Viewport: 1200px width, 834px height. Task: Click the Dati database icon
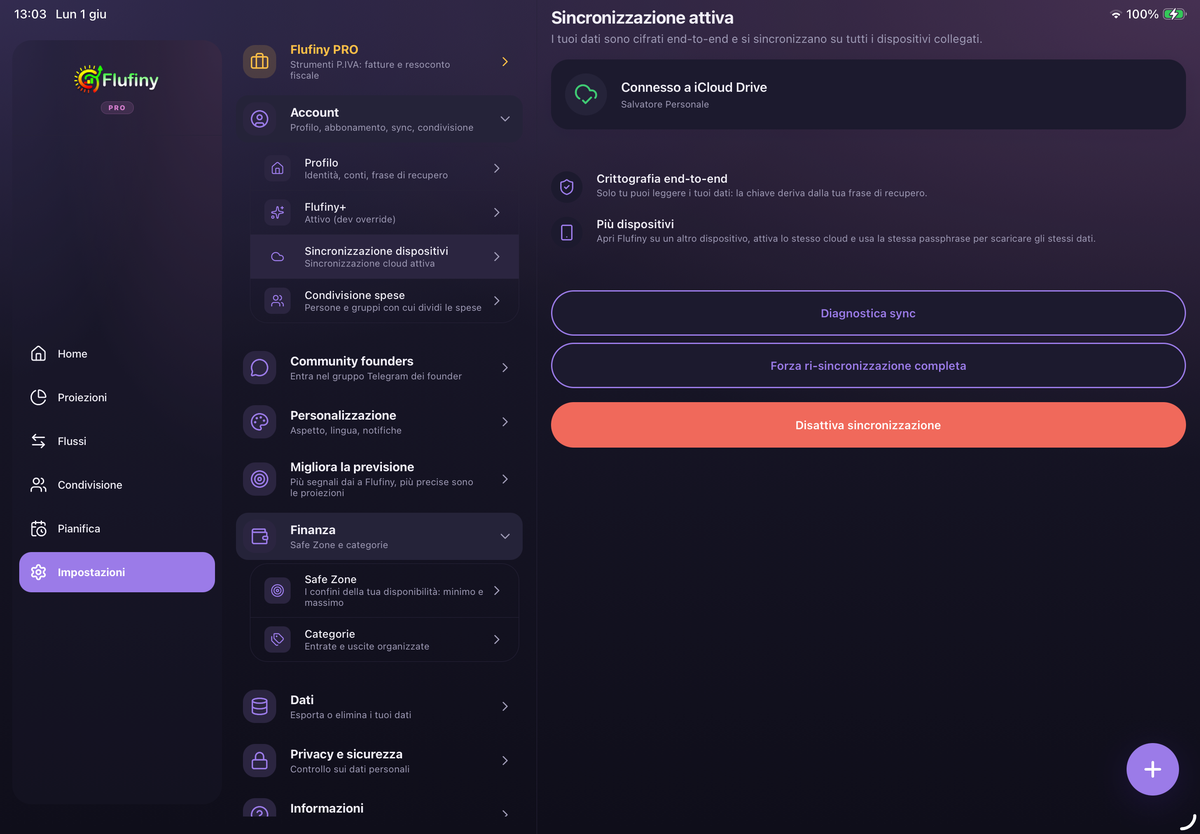tap(260, 706)
